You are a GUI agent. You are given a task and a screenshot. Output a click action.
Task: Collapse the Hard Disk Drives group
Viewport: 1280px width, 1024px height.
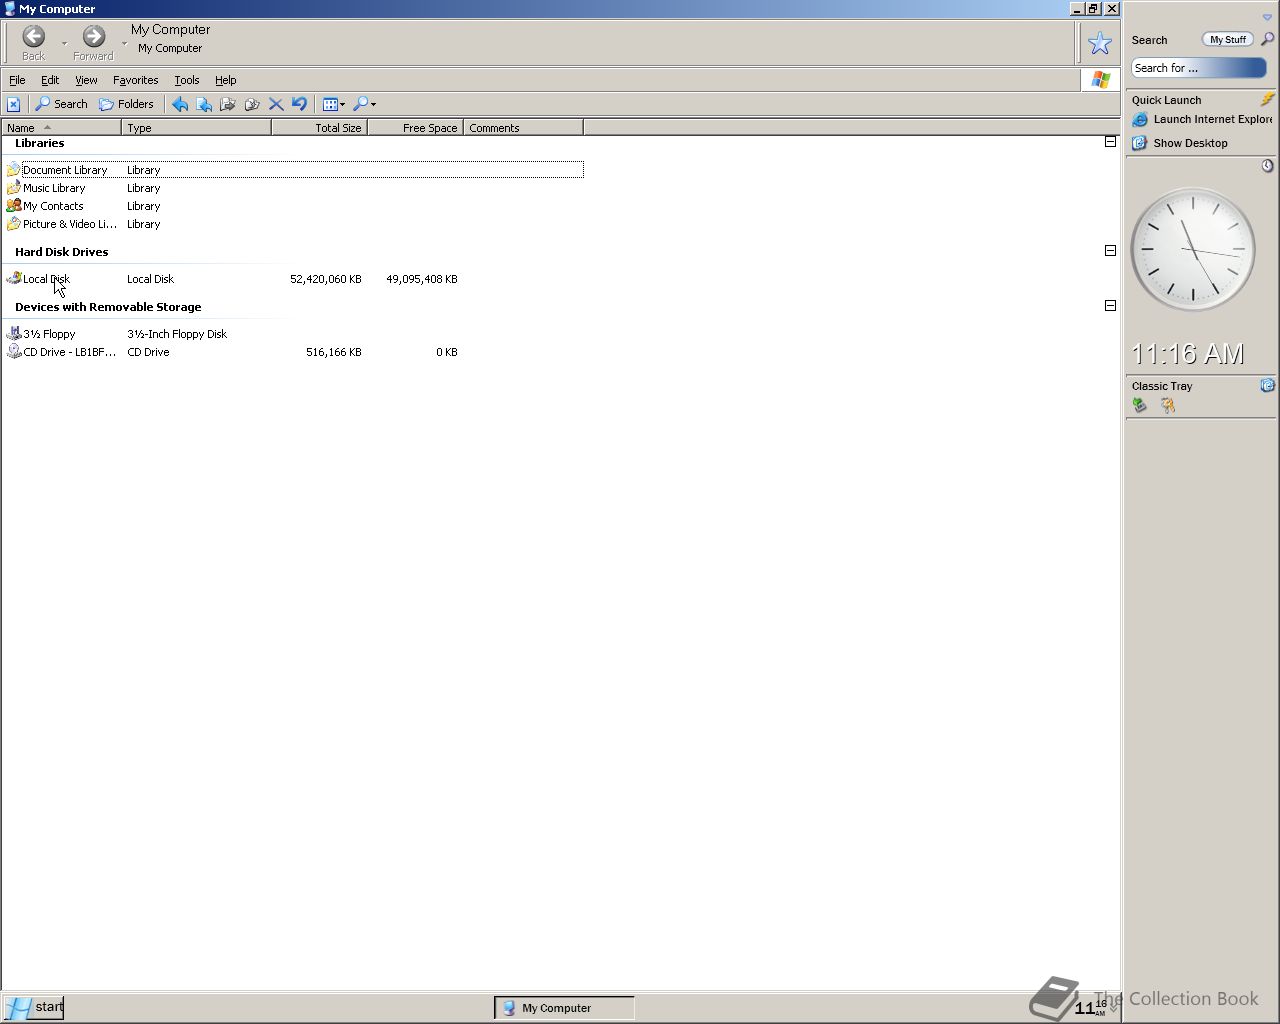(1110, 250)
